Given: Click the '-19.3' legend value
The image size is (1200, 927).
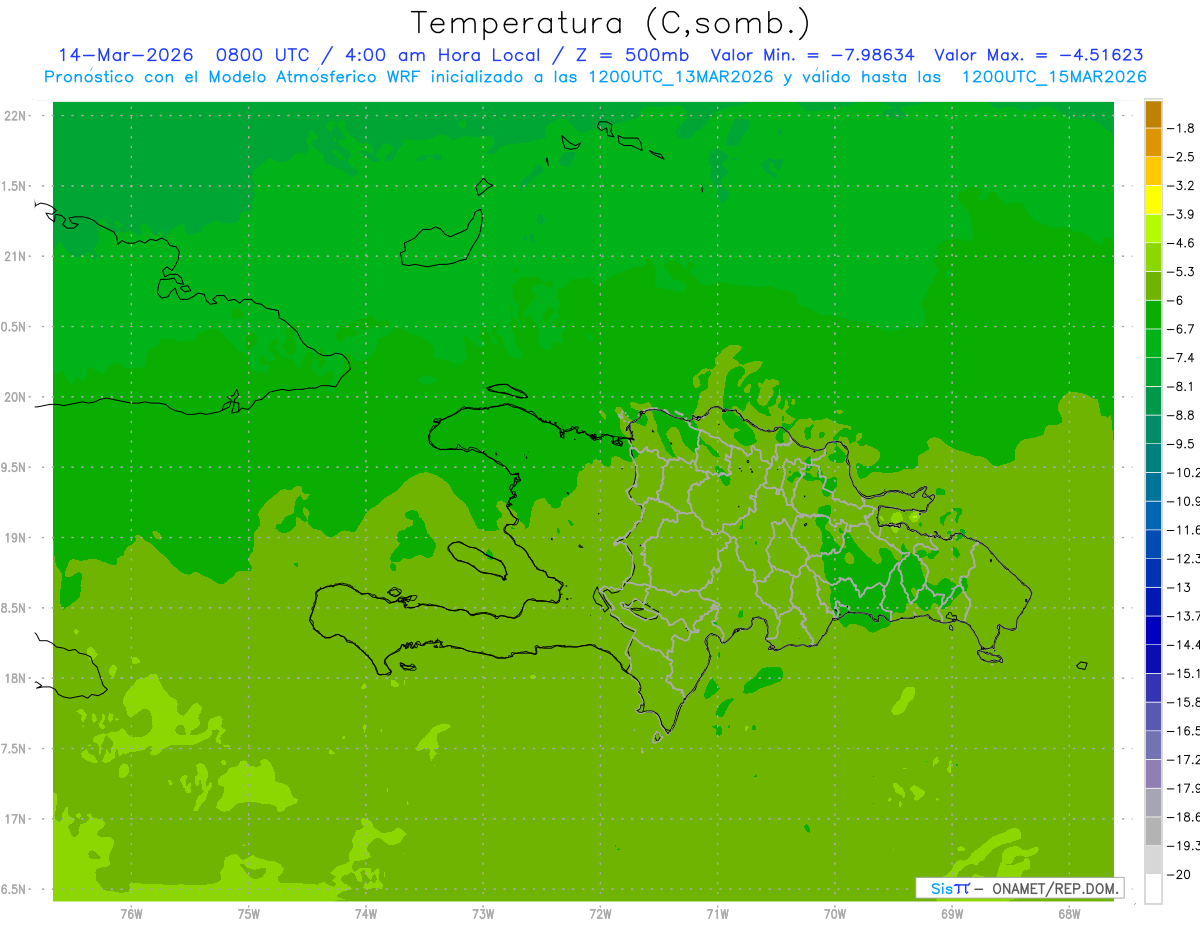Looking at the screenshot, I should [1183, 845].
